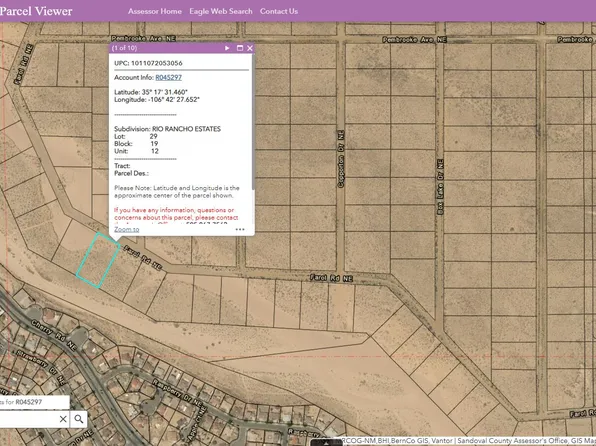Click the 'Copperton Dr NE' street label
This screenshot has width=596, height=446.
click(341, 159)
